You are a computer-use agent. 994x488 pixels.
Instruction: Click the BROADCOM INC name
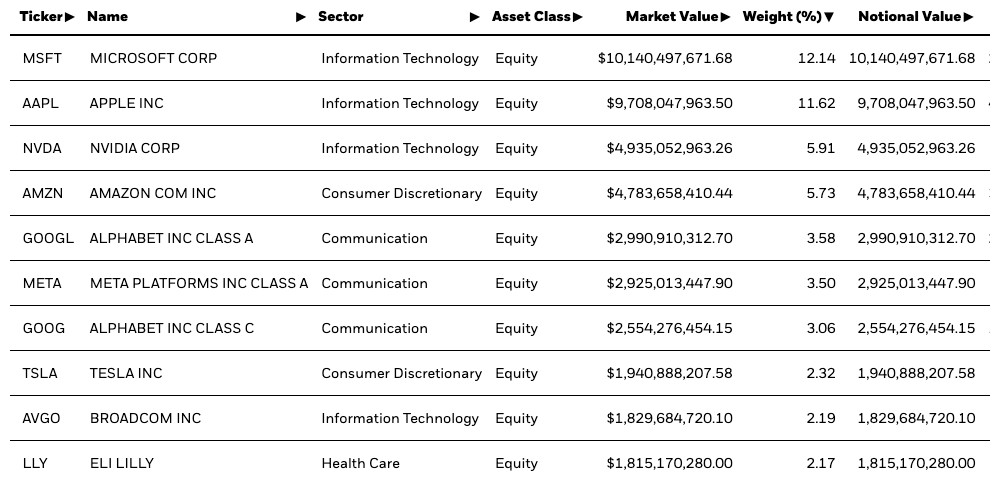click(145, 418)
